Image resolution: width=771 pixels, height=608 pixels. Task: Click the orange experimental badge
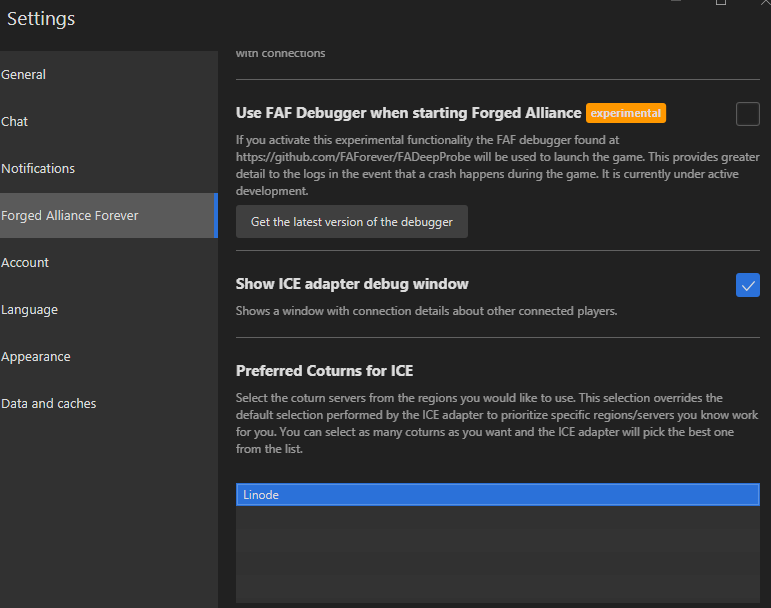[625, 113]
